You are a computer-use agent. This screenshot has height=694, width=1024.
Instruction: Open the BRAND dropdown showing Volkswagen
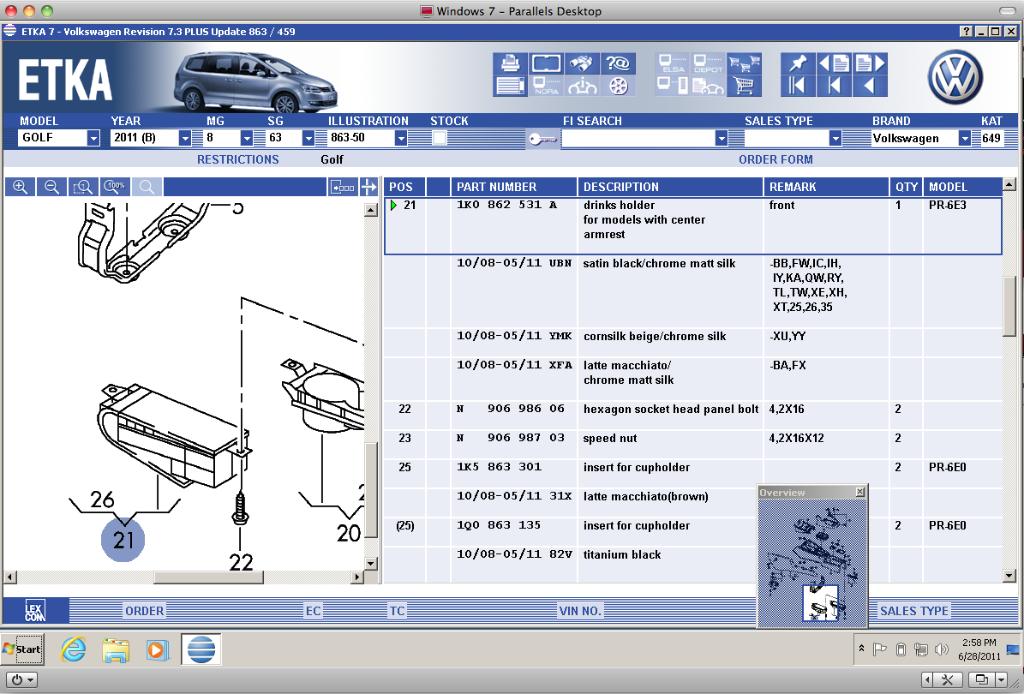[x=965, y=138]
